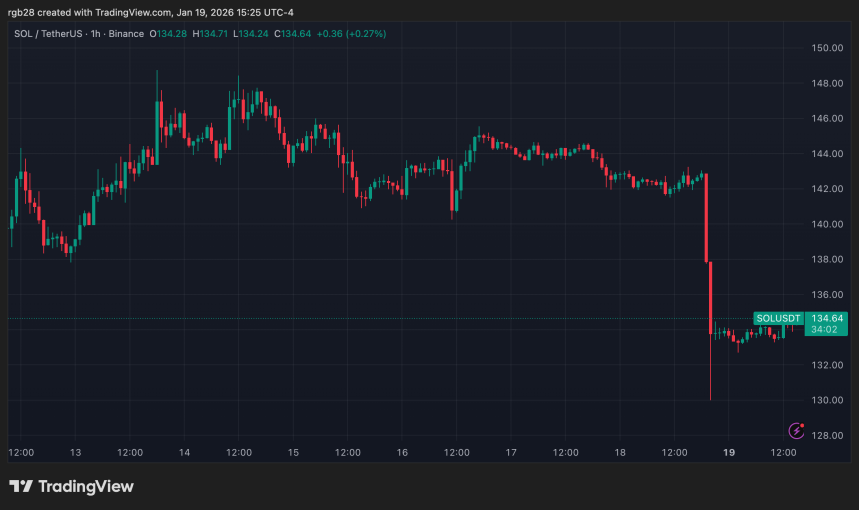The width and height of the screenshot is (859, 510).
Task: Click the purple lightning bolt icon
Action: point(797,431)
